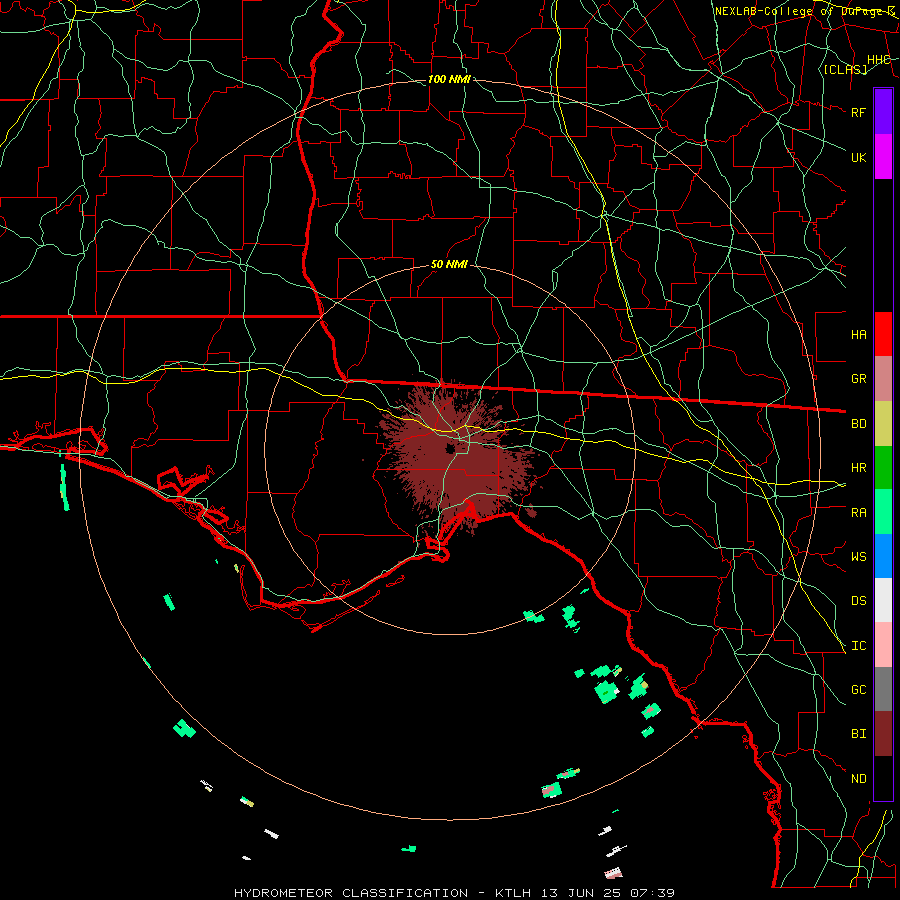Click the [CLAS] units label
This screenshot has height=900, width=900.
pos(845,69)
